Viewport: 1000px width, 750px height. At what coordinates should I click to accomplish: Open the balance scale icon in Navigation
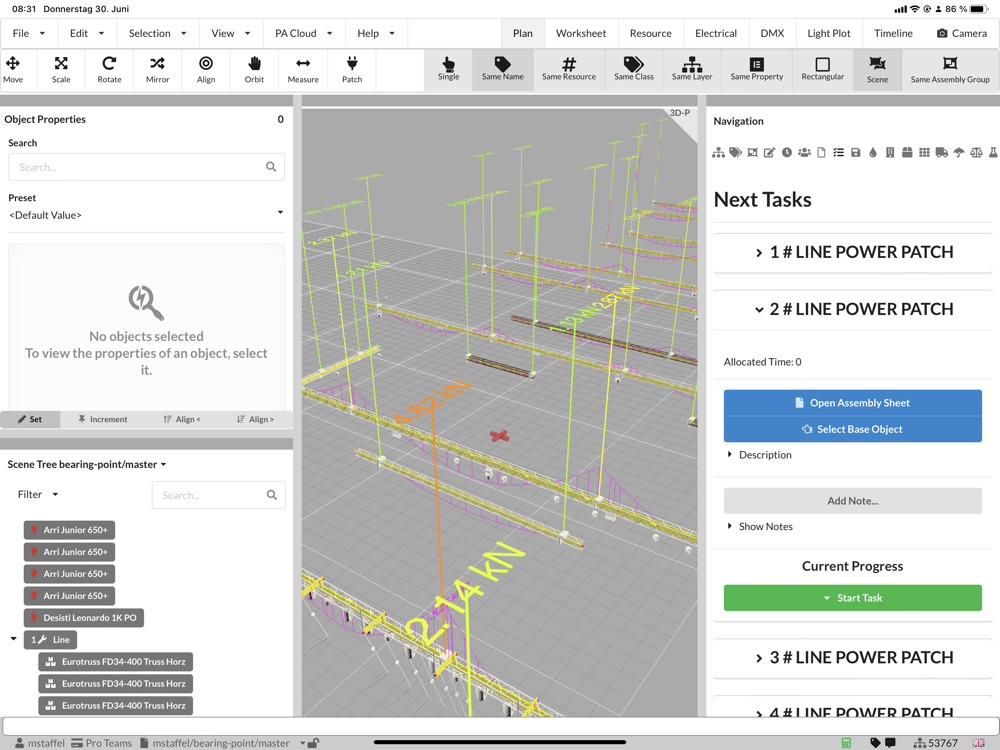pyautogui.click(x=976, y=153)
